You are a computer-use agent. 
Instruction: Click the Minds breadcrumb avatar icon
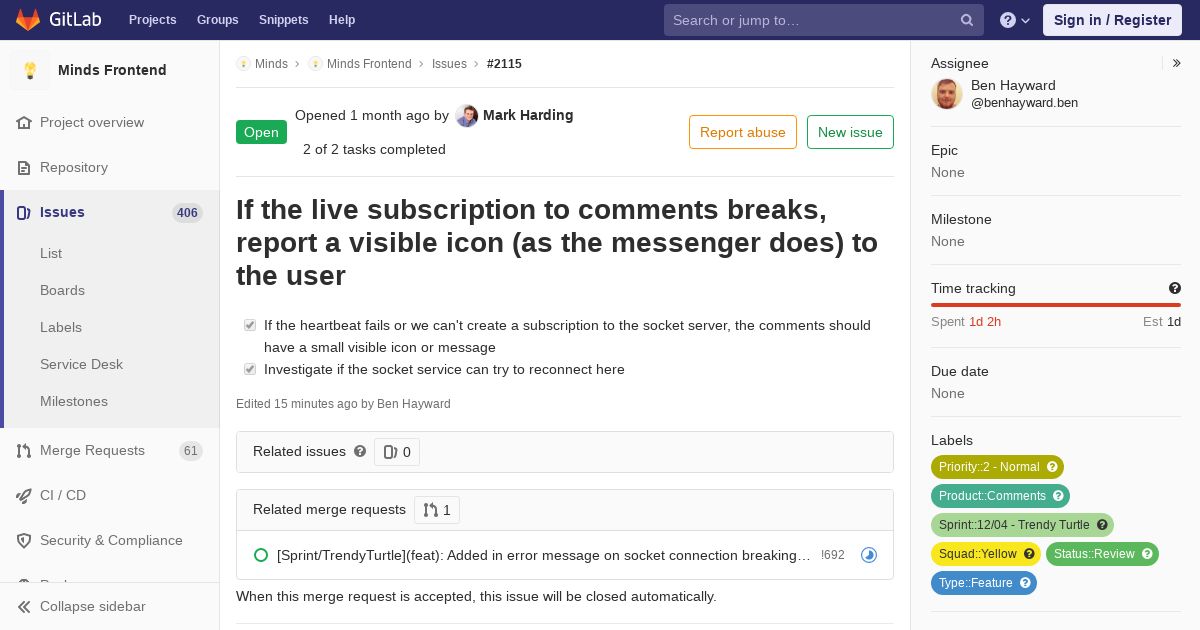(x=243, y=64)
